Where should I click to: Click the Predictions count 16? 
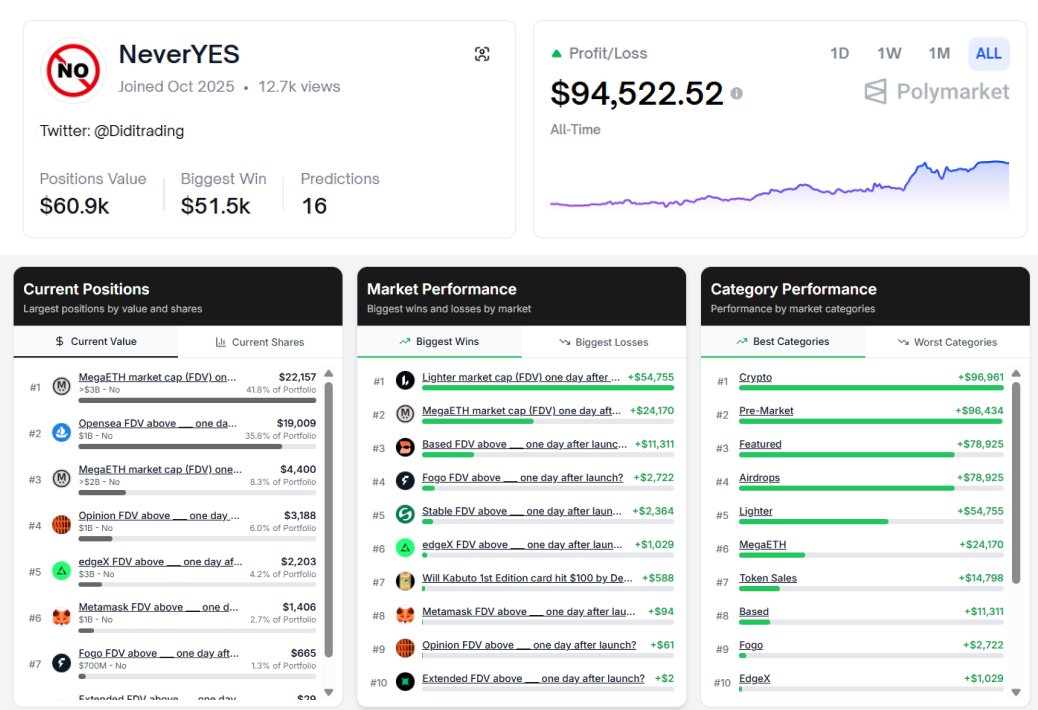coord(314,206)
